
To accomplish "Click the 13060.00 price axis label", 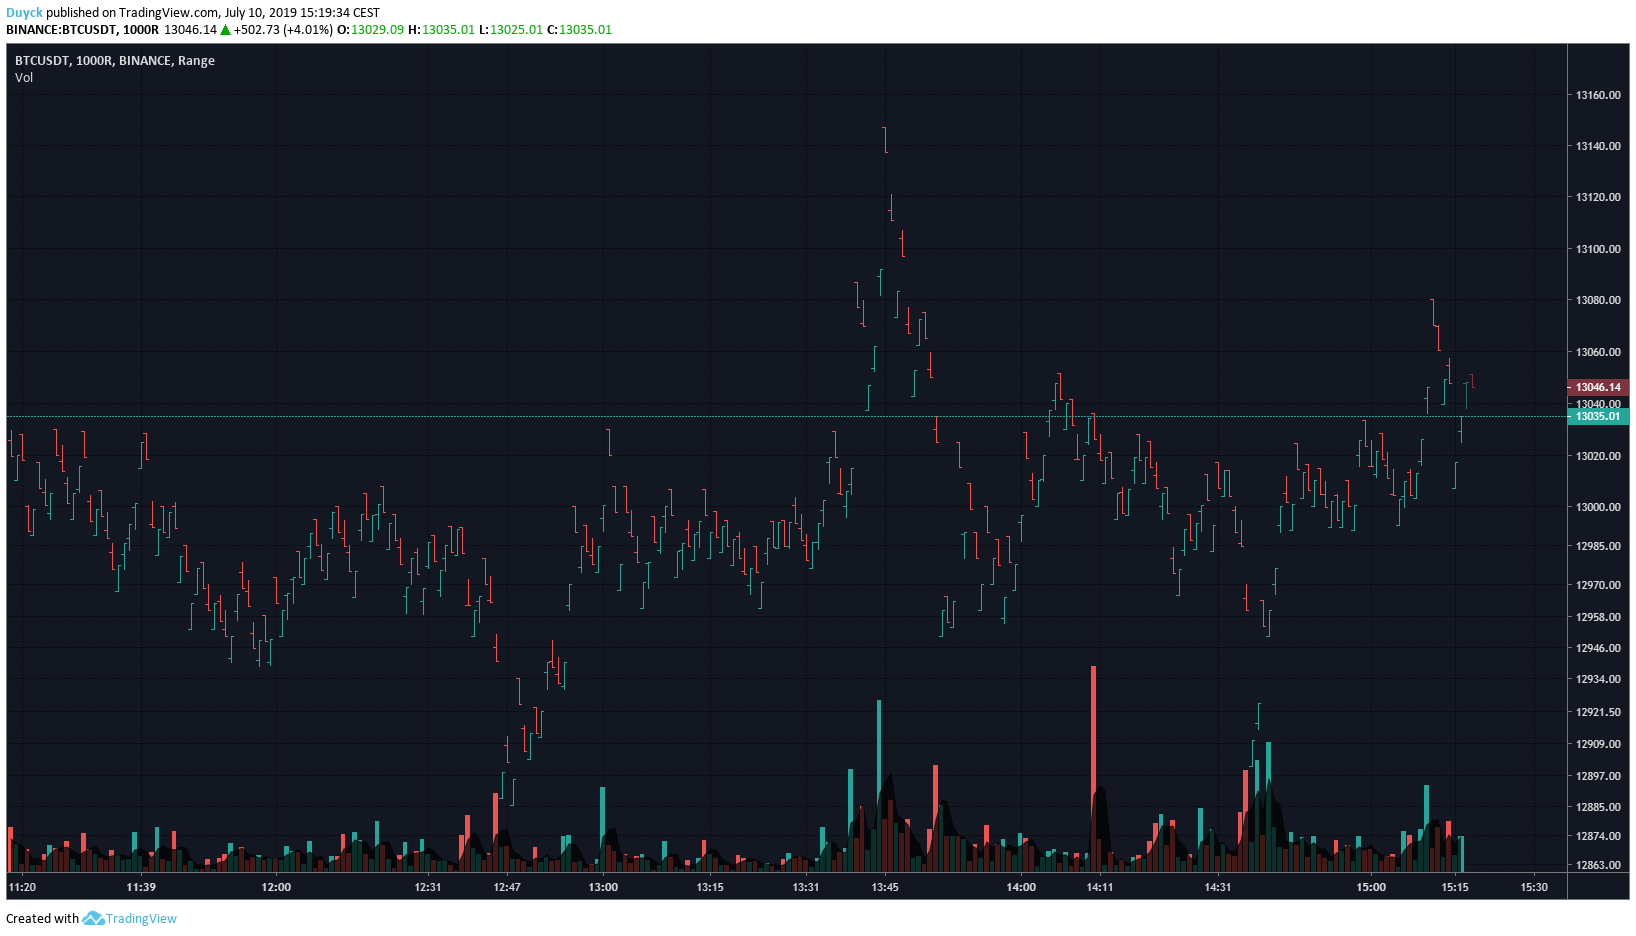I will tap(1598, 352).
